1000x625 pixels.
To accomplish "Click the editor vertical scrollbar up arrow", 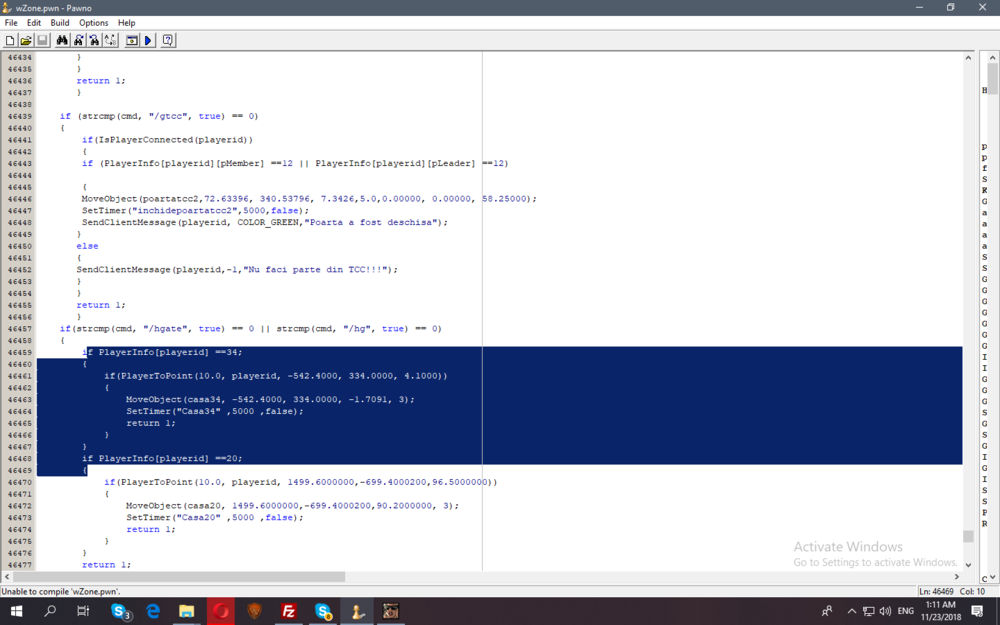I will [x=968, y=57].
